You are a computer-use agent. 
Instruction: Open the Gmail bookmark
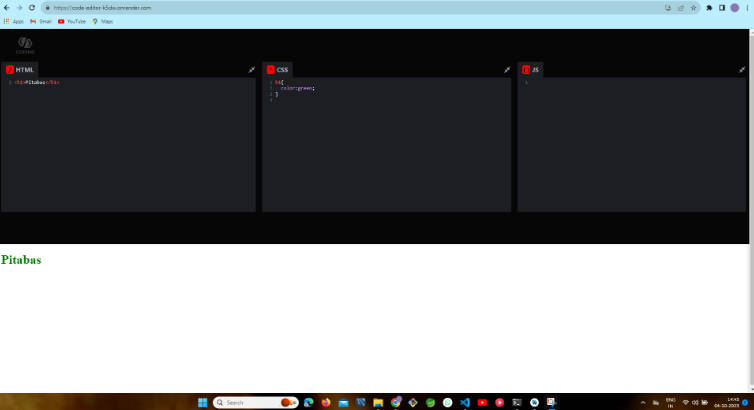click(x=41, y=20)
